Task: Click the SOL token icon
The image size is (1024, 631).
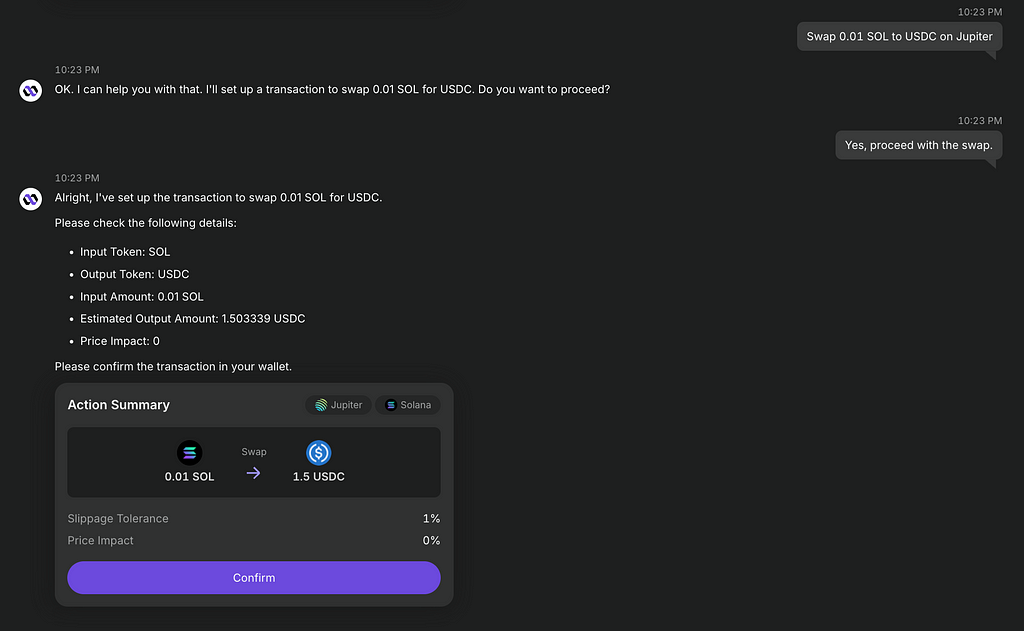Action: click(189, 453)
